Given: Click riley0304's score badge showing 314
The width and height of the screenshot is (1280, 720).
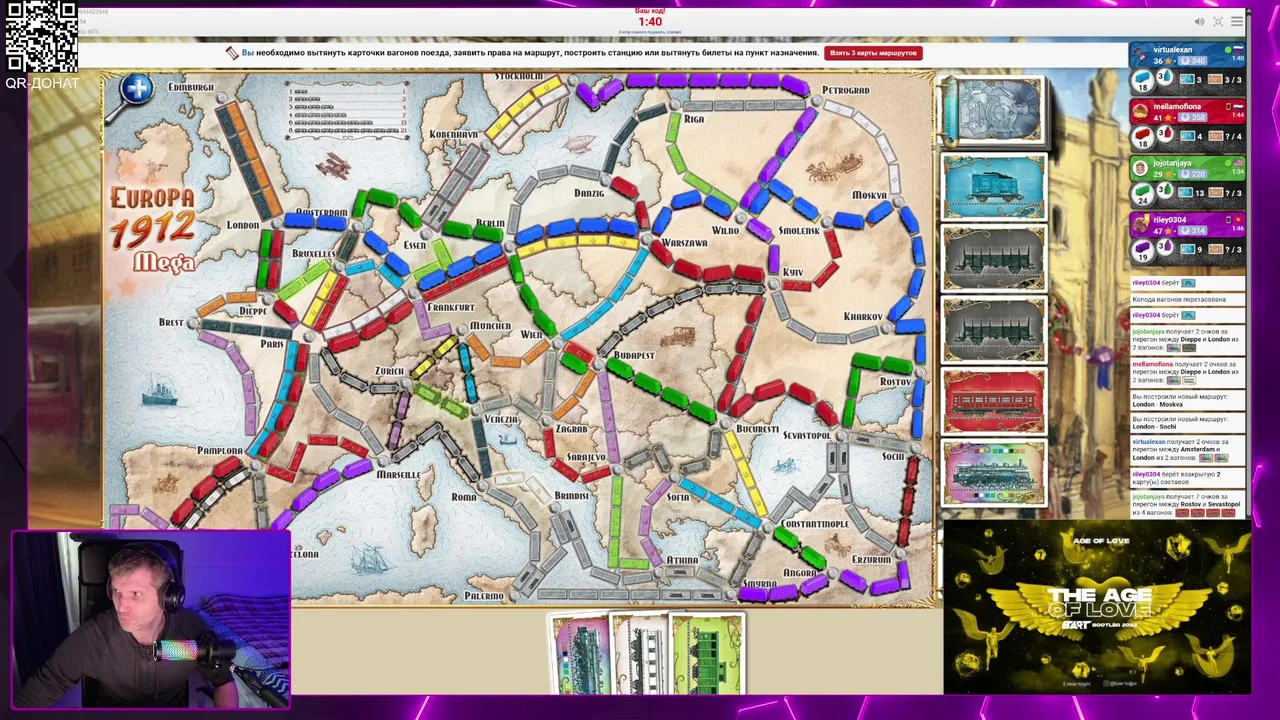Looking at the screenshot, I should tap(1193, 231).
